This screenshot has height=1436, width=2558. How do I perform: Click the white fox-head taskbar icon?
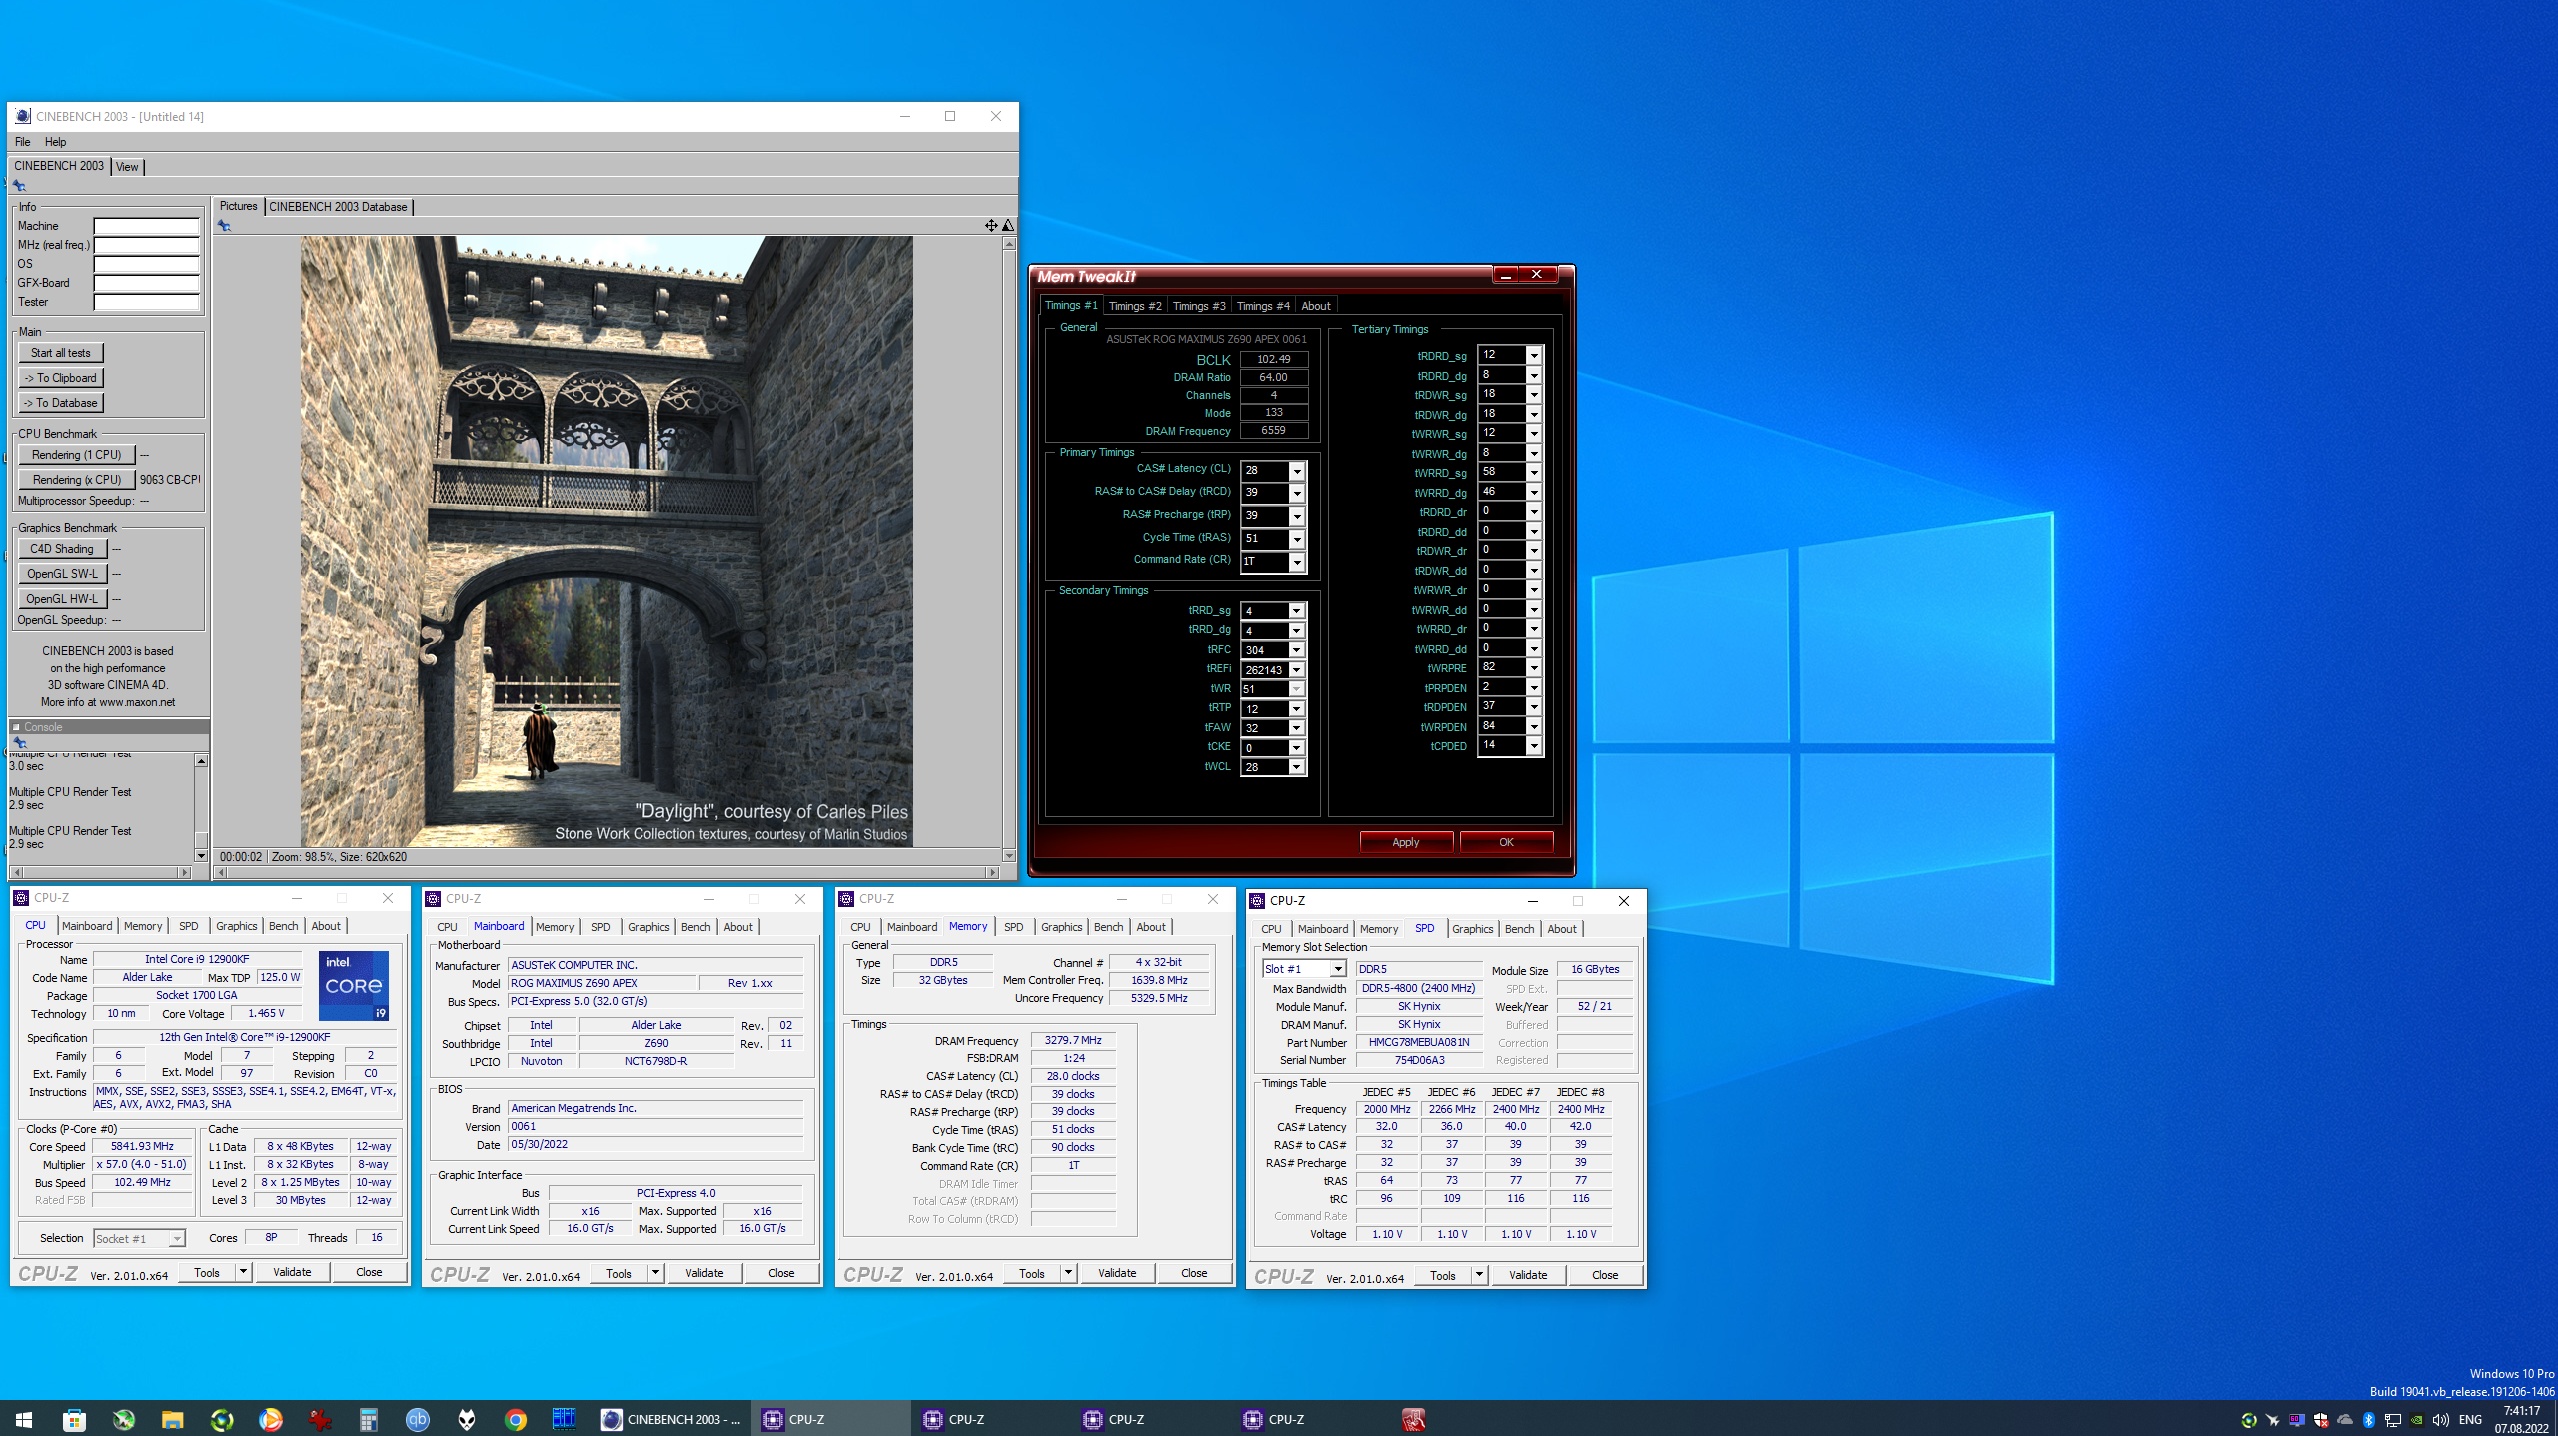pyautogui.click(x=467, y=1419)
